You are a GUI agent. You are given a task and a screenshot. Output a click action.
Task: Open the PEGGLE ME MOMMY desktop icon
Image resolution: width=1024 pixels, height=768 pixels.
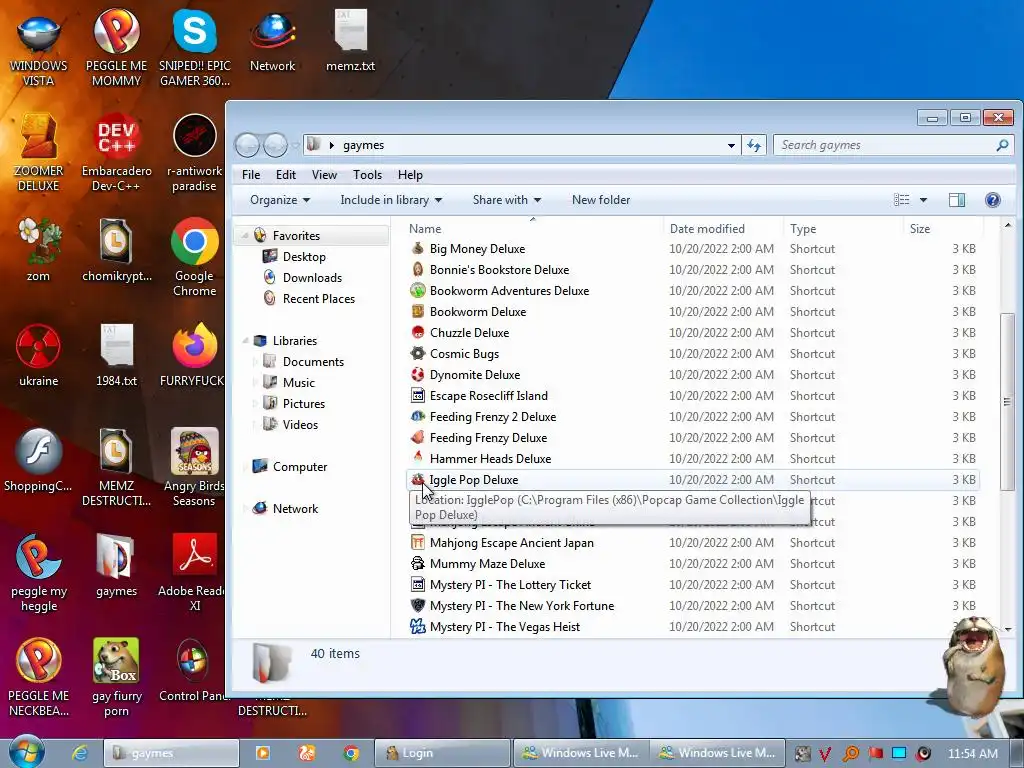[x=116, y=47]
